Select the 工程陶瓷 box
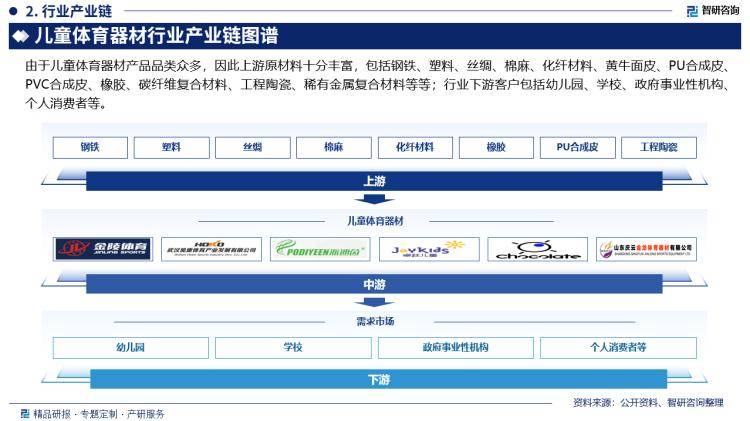 (x=659, y=147)
